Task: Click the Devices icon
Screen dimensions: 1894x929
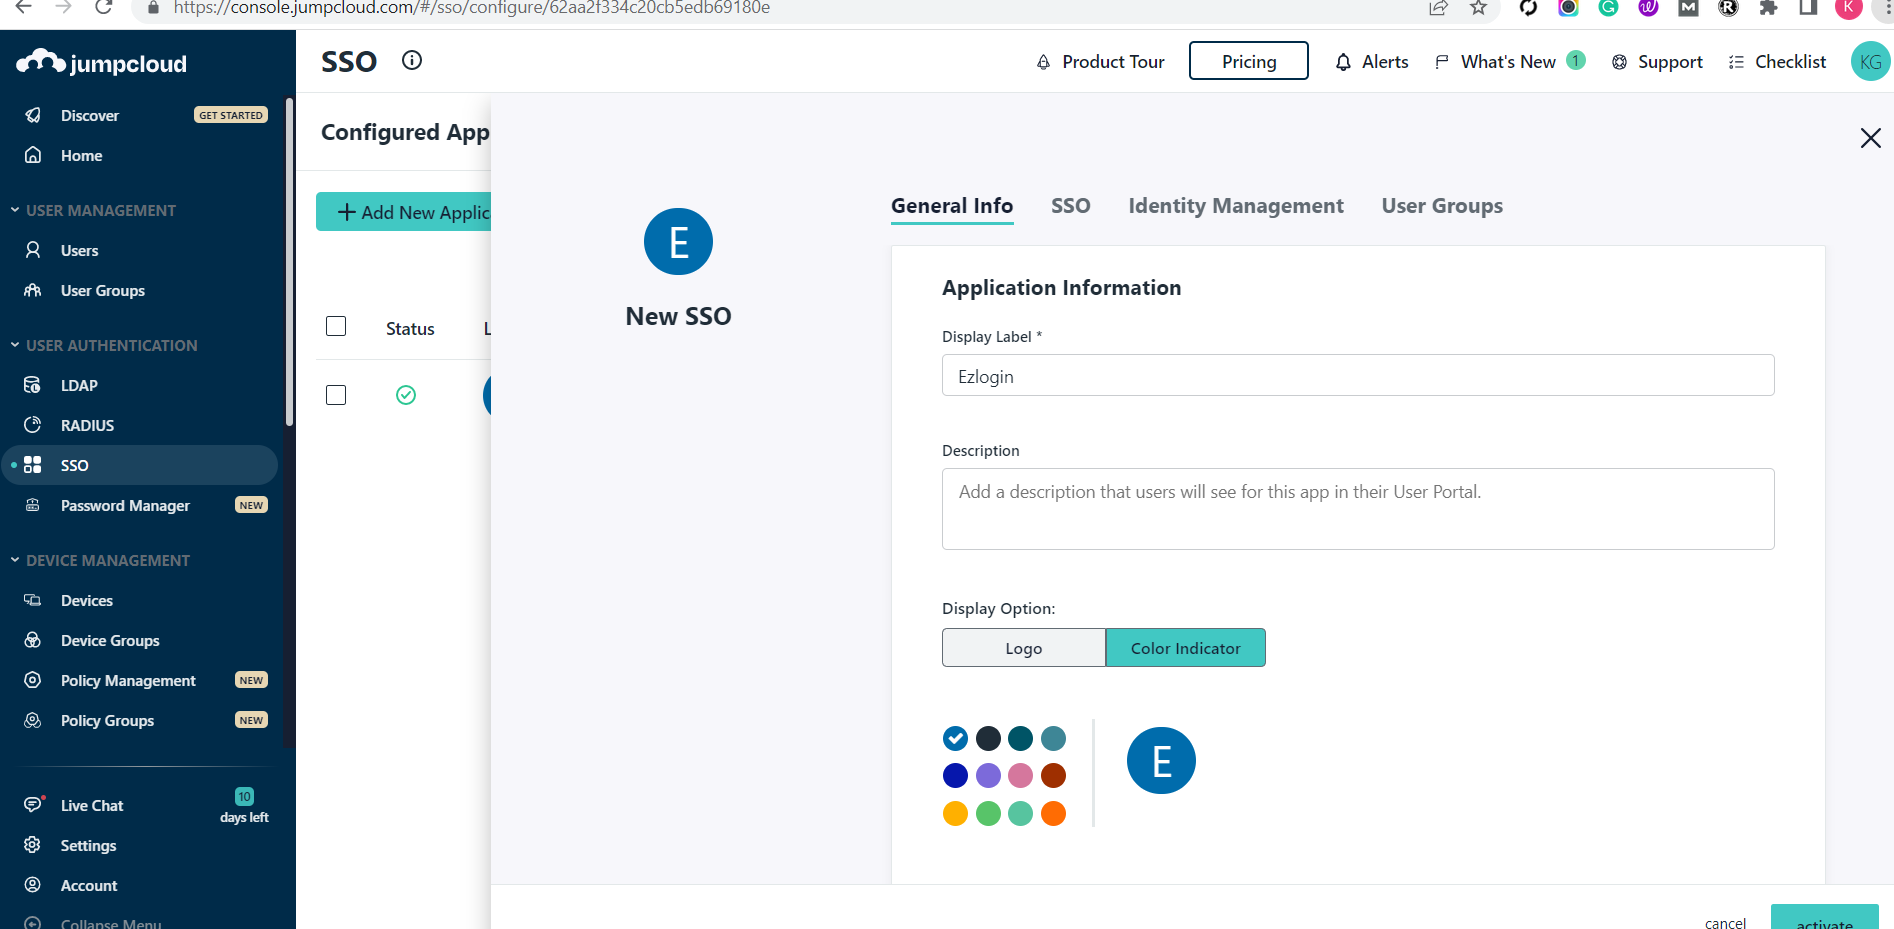Action: click(33, 600)
